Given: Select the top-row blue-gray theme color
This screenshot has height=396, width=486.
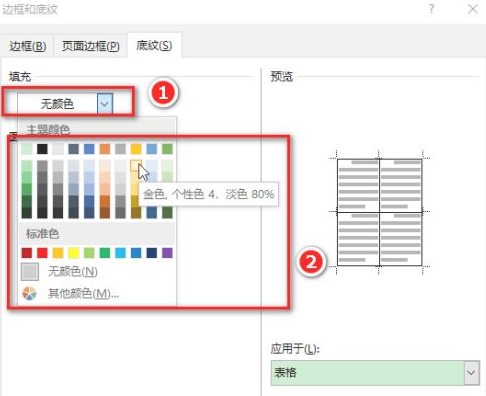Looking at the screenshot, I should tap(73, 149).
